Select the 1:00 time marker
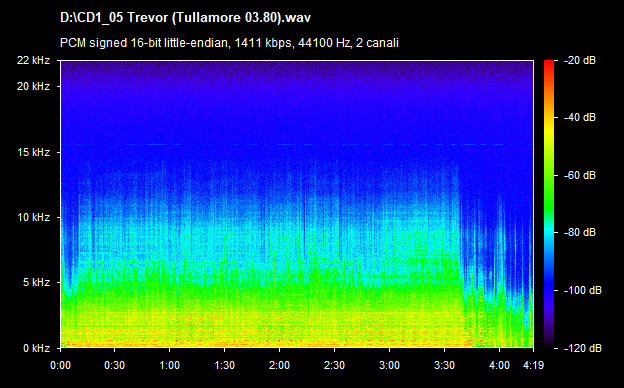 (170, 365)
